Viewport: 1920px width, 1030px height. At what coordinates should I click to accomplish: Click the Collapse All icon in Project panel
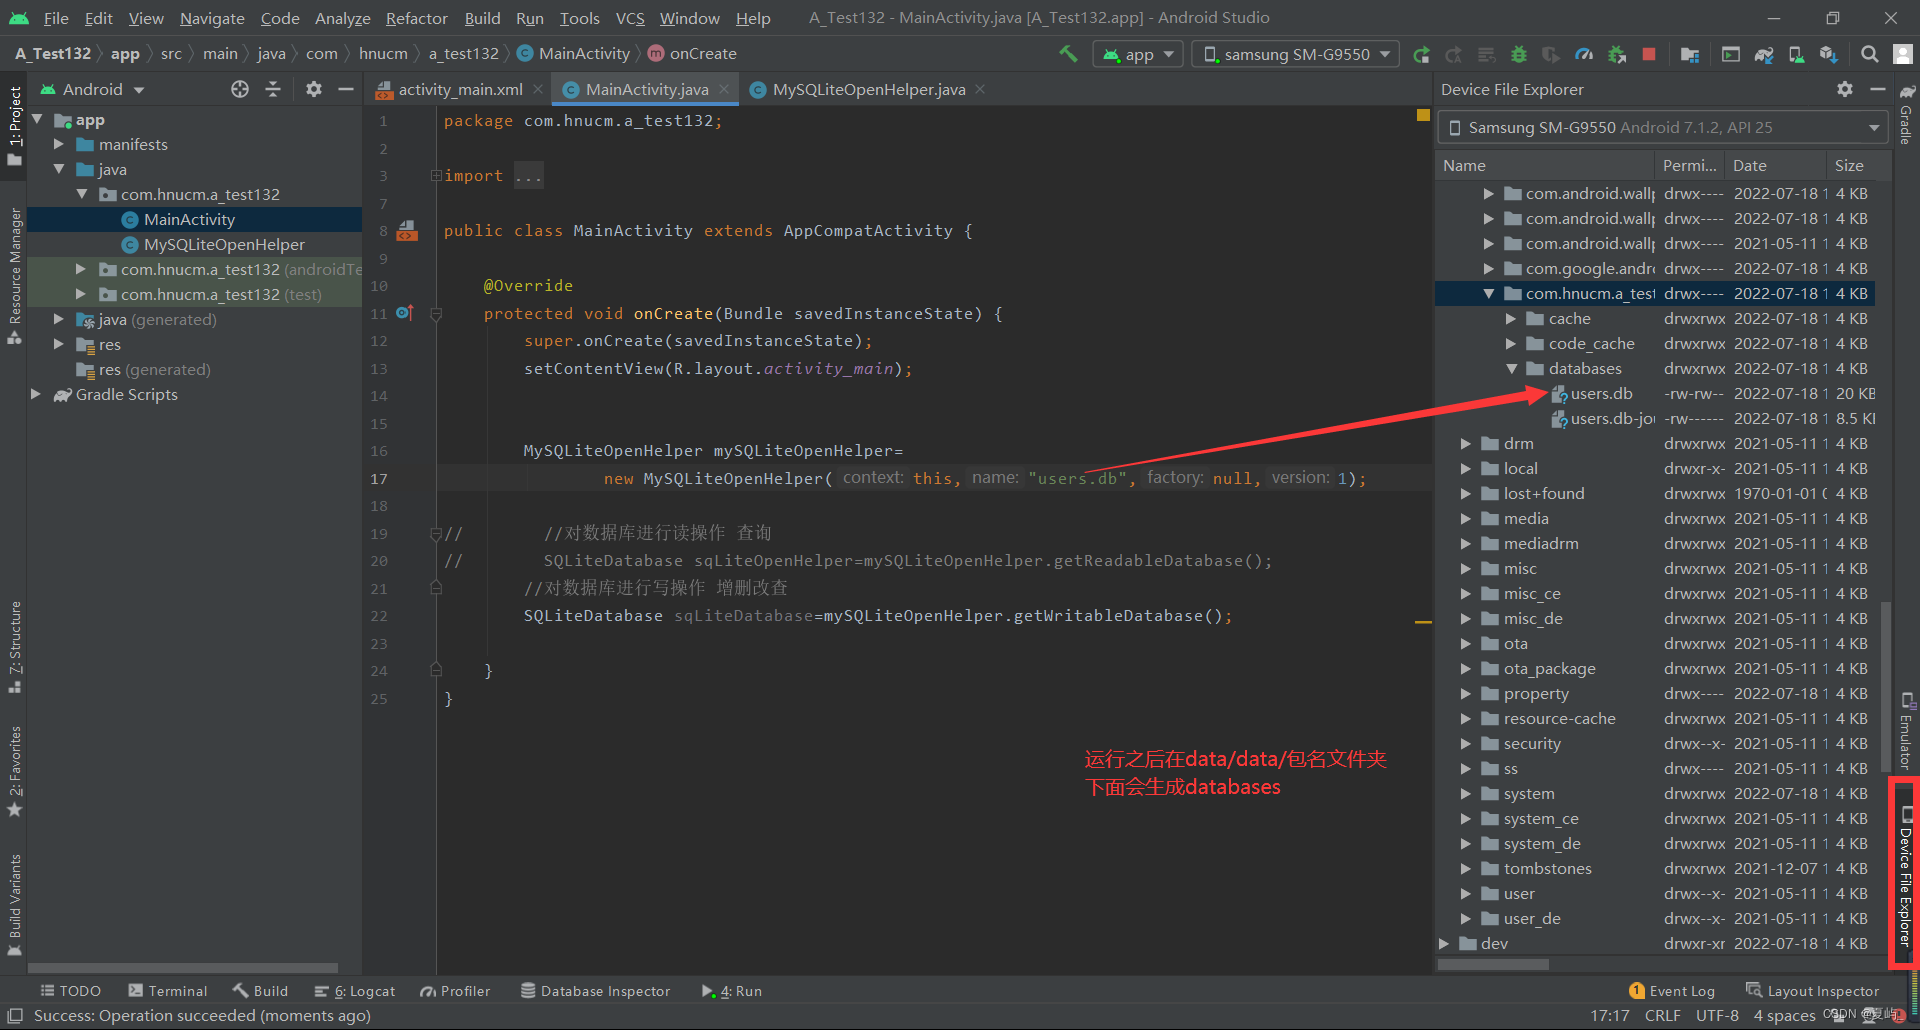pos(273,89)
